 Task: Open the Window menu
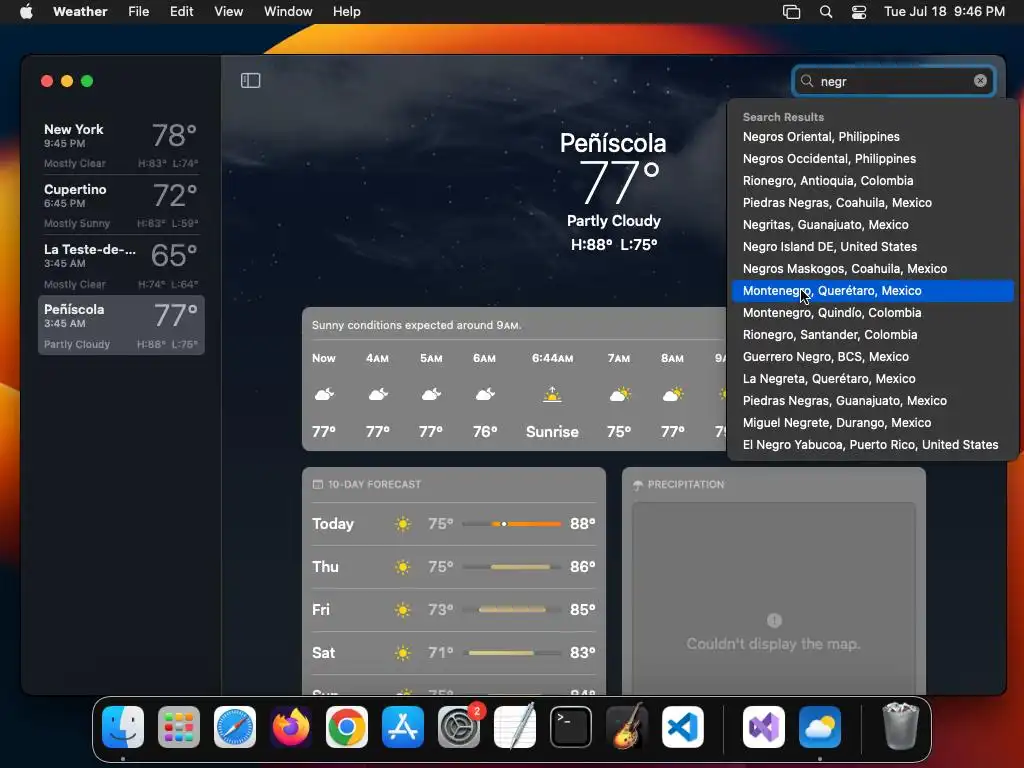[x=288, y=11]
